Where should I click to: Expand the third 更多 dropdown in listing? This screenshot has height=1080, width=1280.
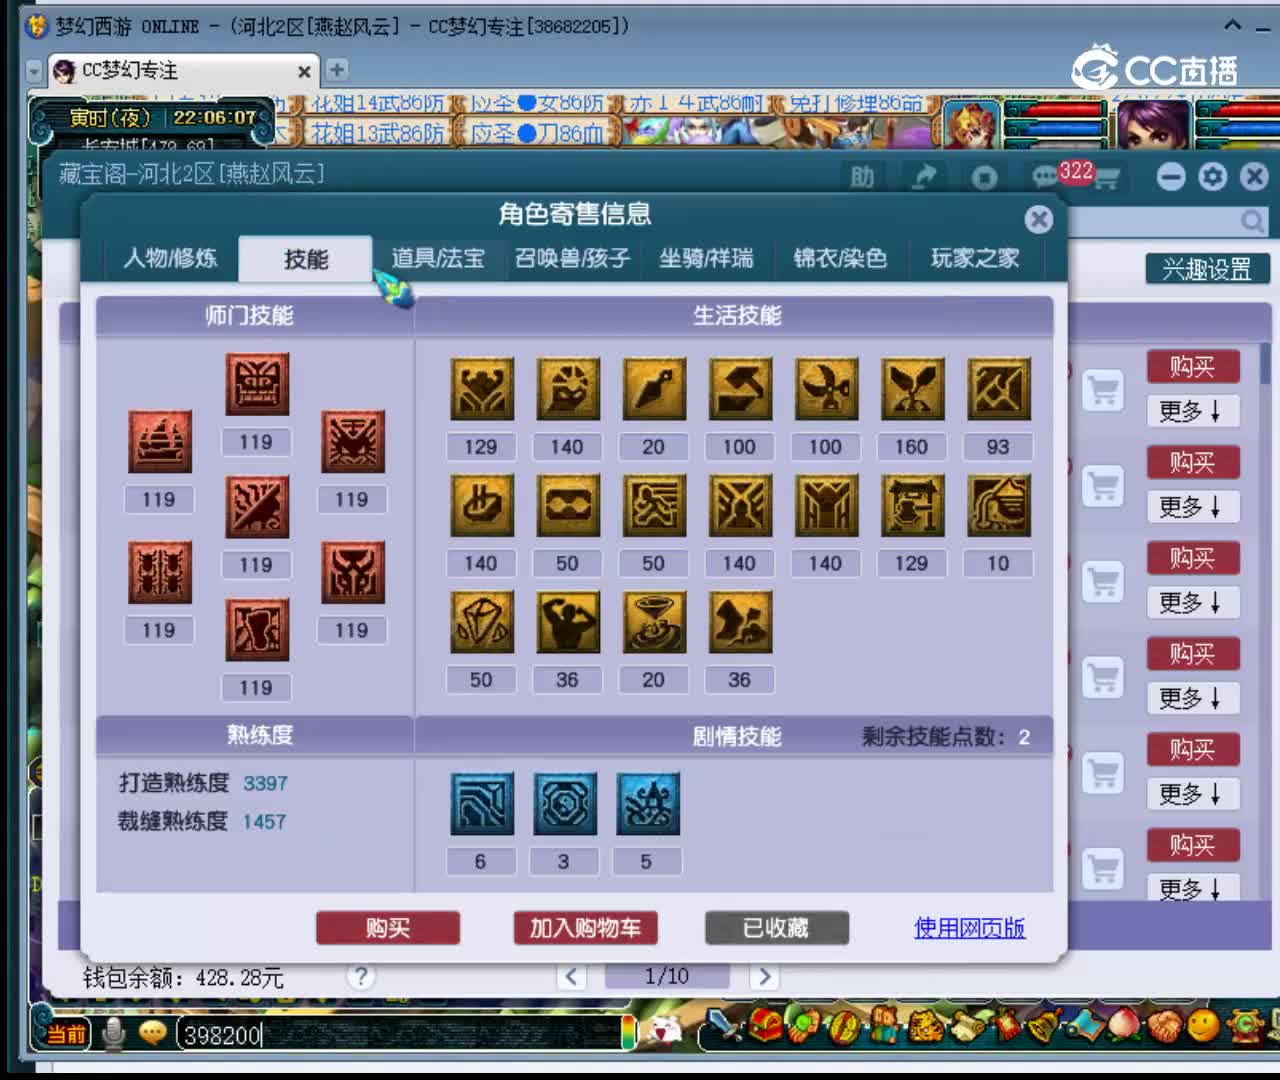[1193, 602]
